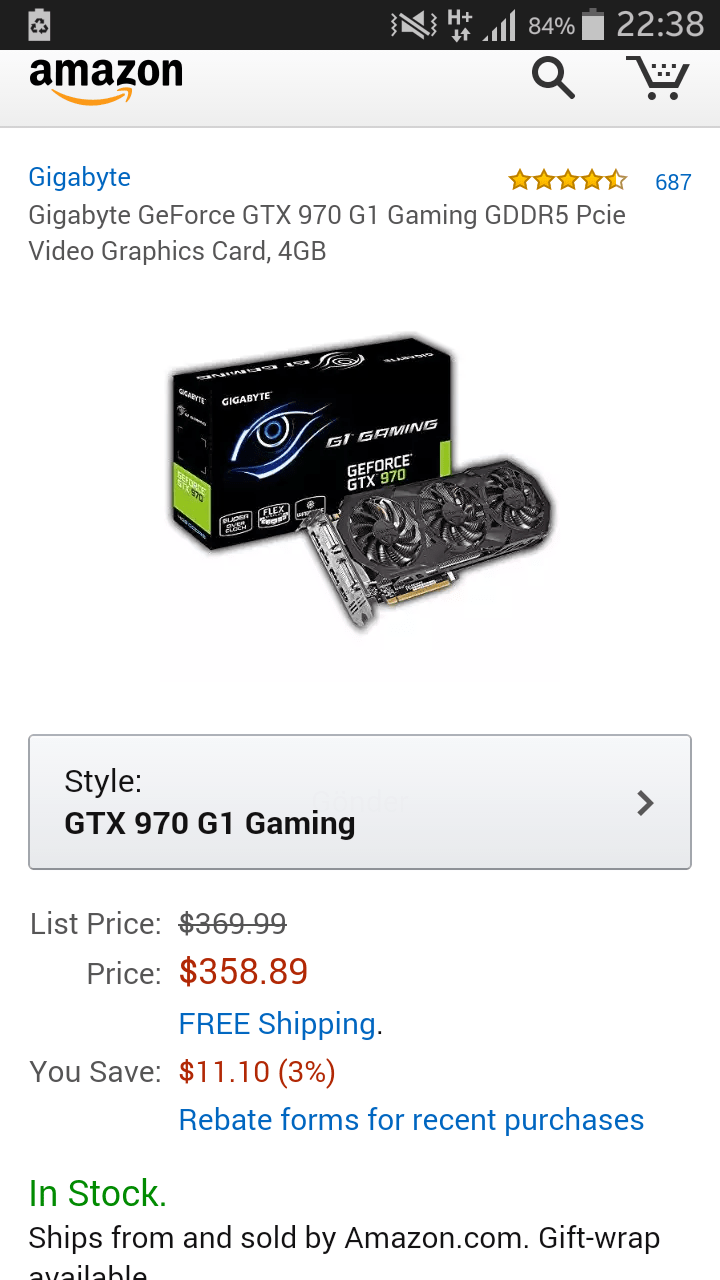Tap the signal strength icon
Viewport: 720px width, 1280px height.
click(499, 26)
